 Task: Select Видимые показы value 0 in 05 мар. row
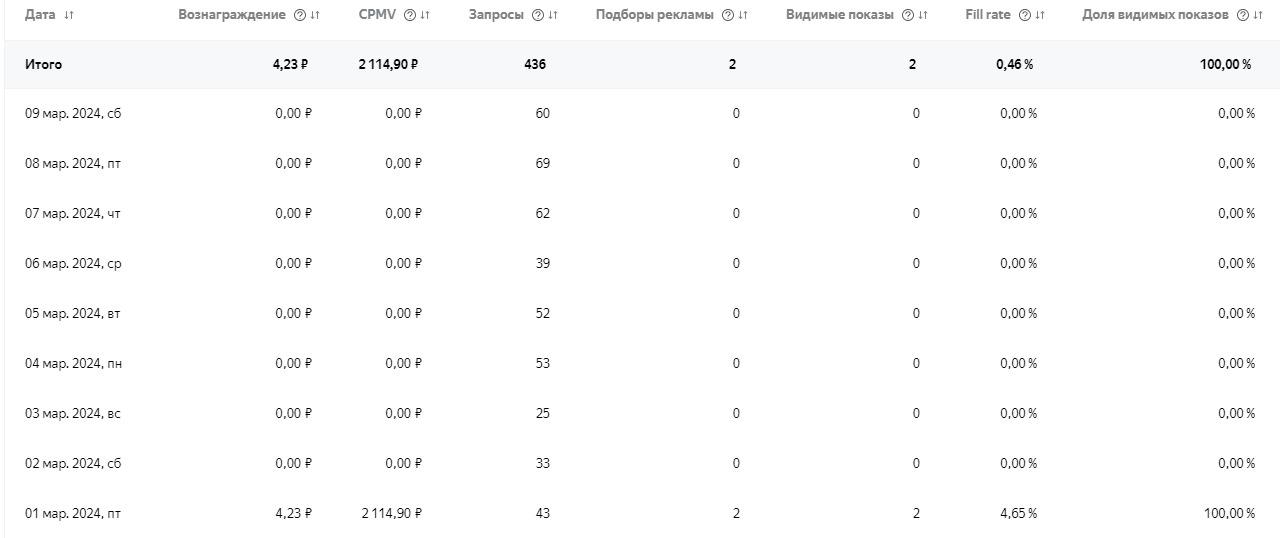point(916,314)
